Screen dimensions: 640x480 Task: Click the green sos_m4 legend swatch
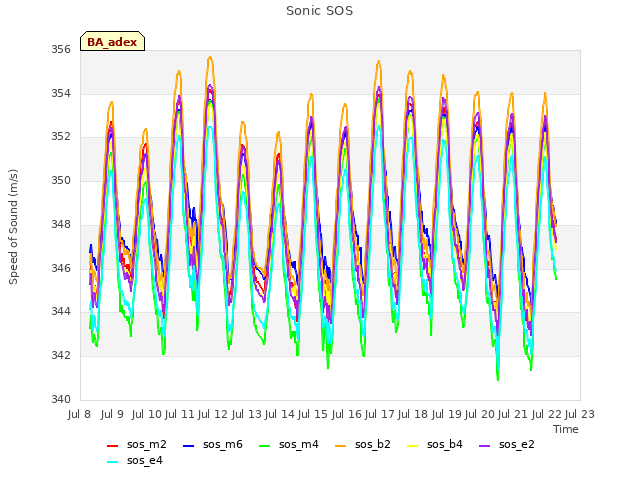264,446
